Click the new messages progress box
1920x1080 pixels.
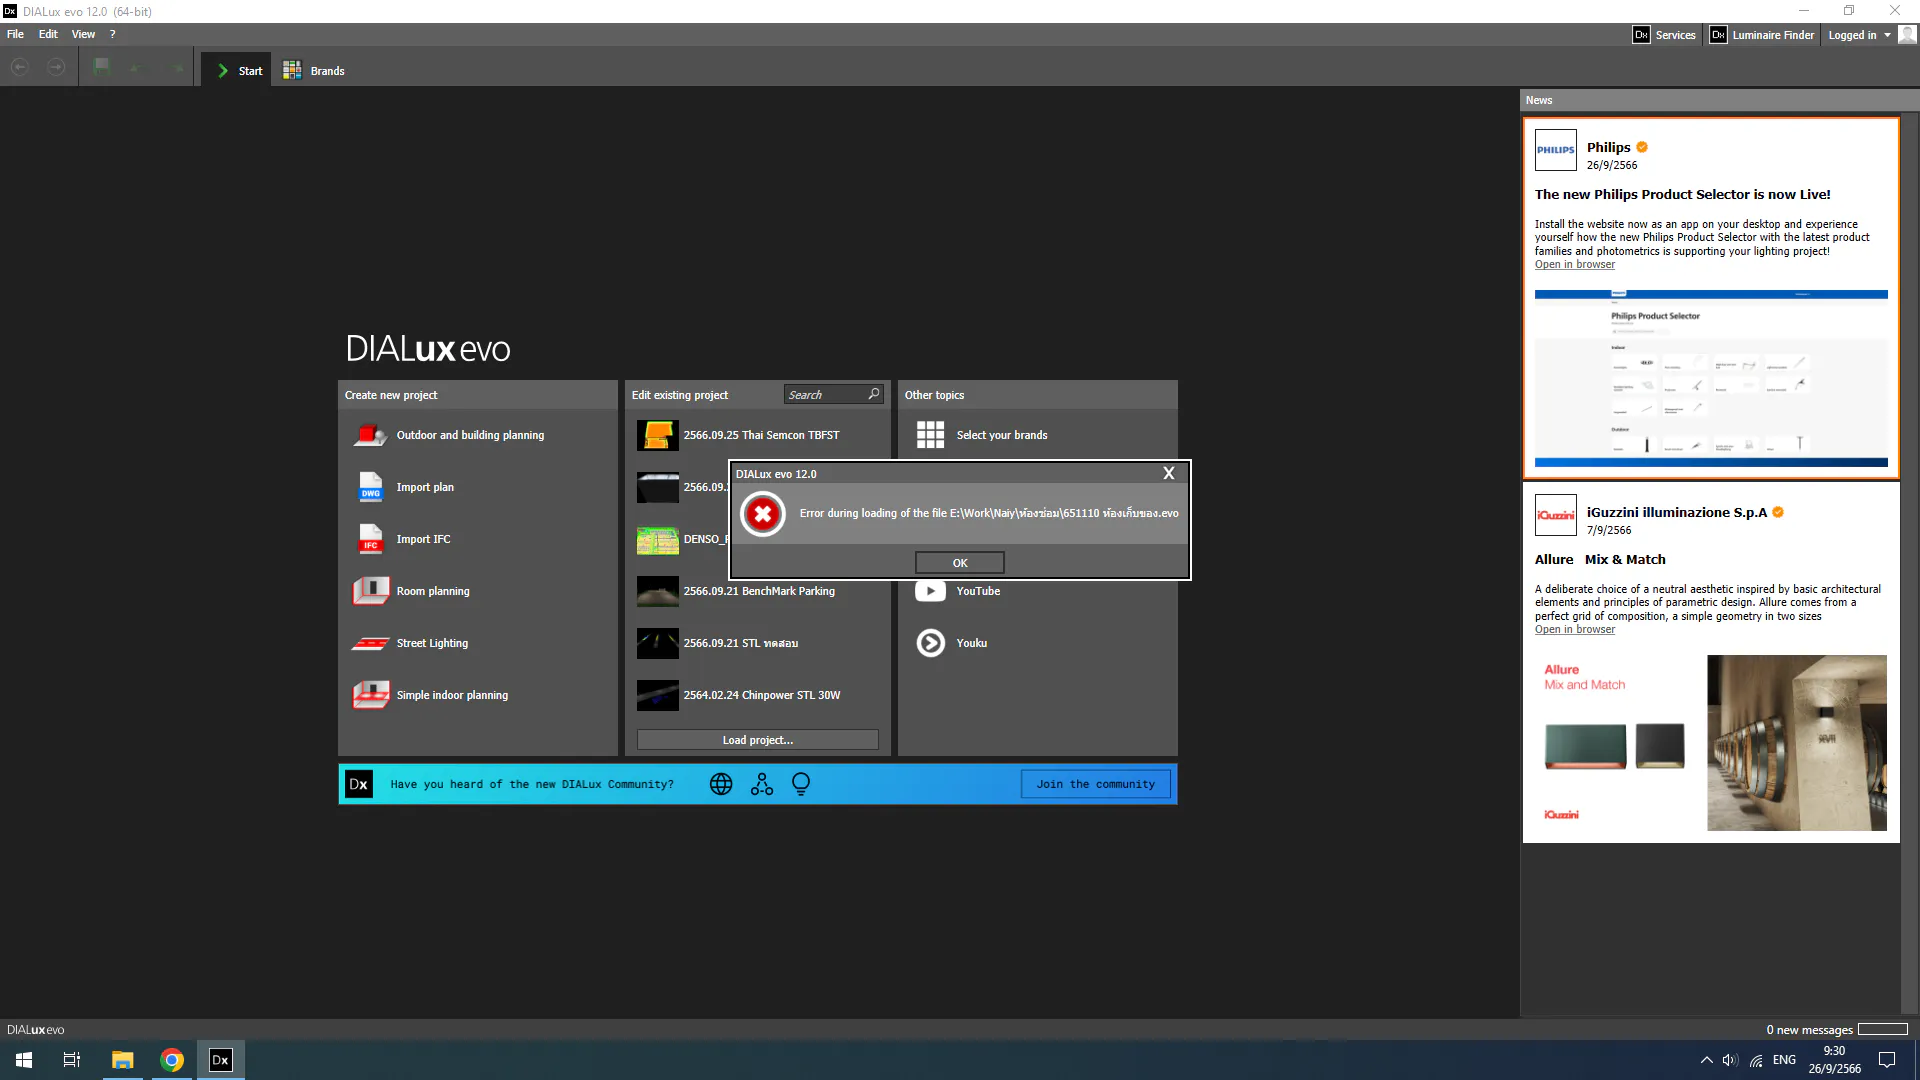tap(1882, 1029)
